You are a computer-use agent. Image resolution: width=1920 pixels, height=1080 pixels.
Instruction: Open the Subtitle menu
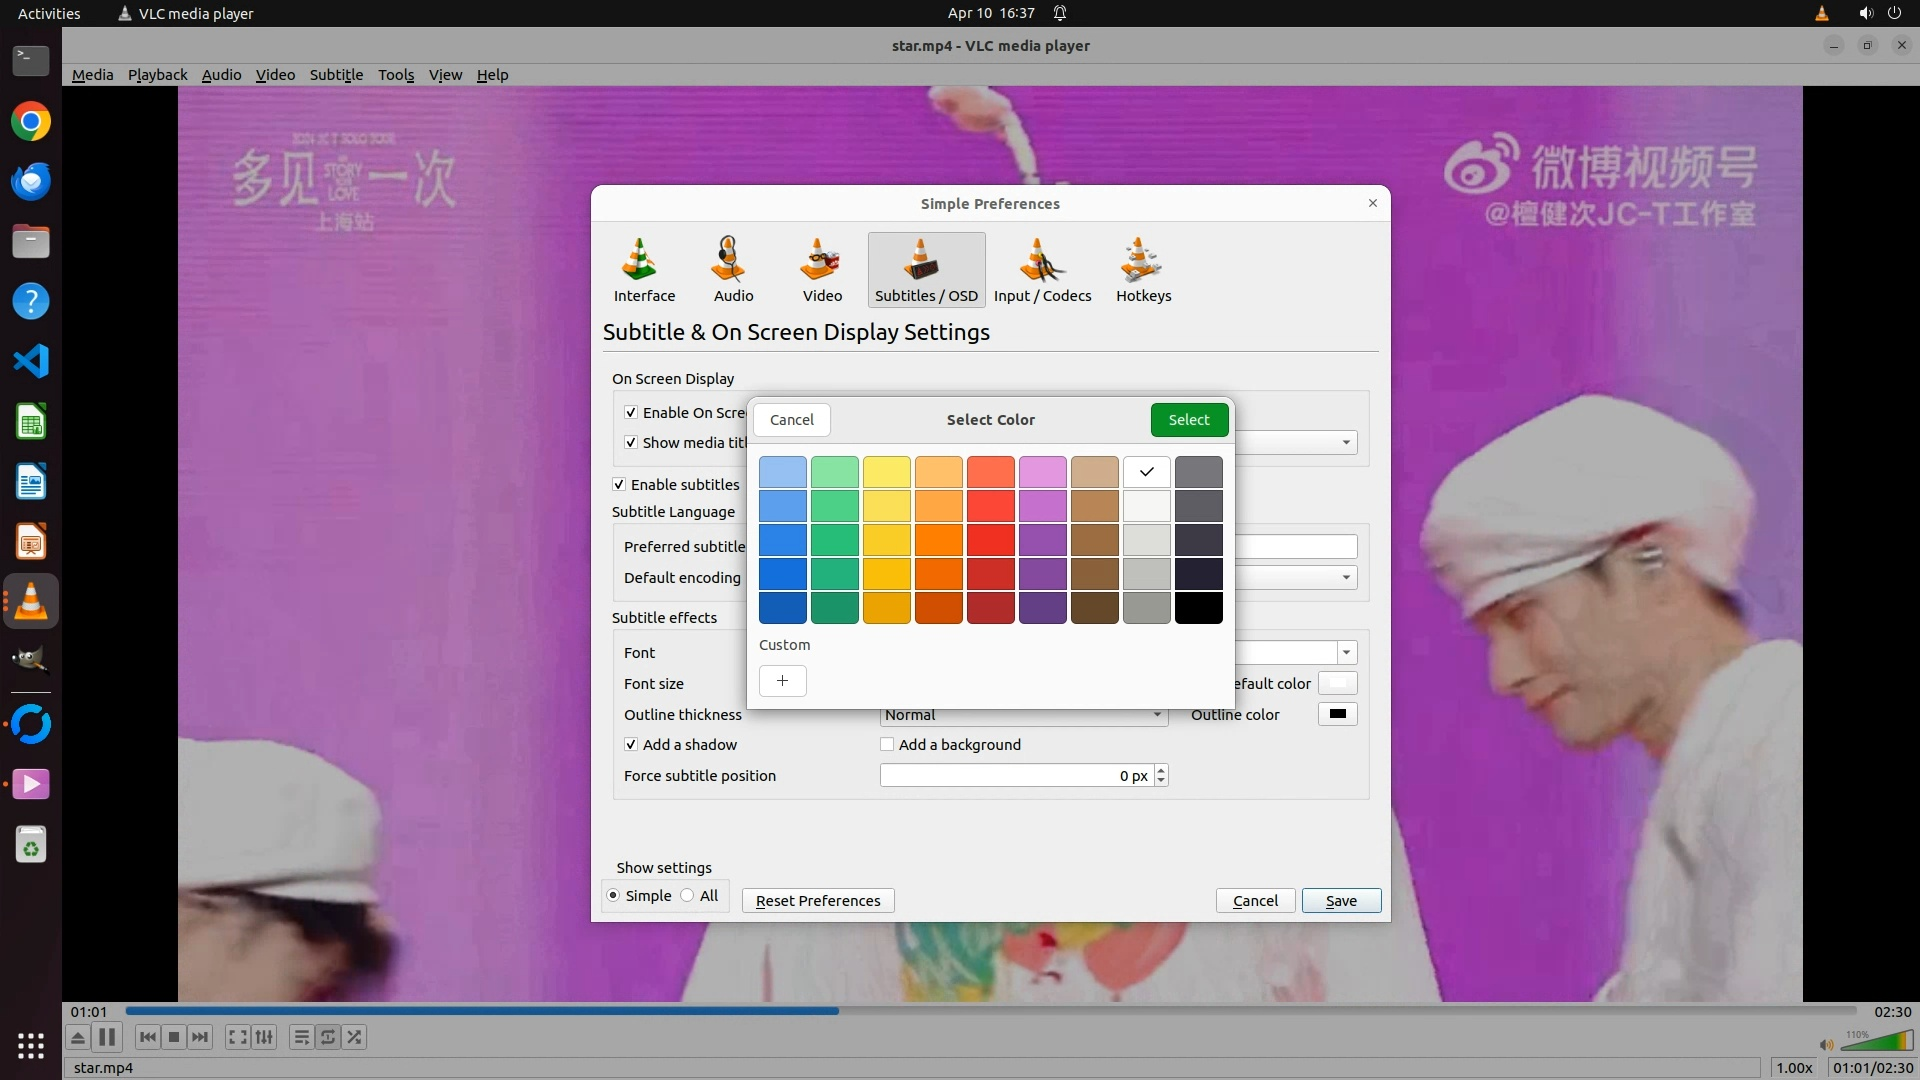click(336, 75)
